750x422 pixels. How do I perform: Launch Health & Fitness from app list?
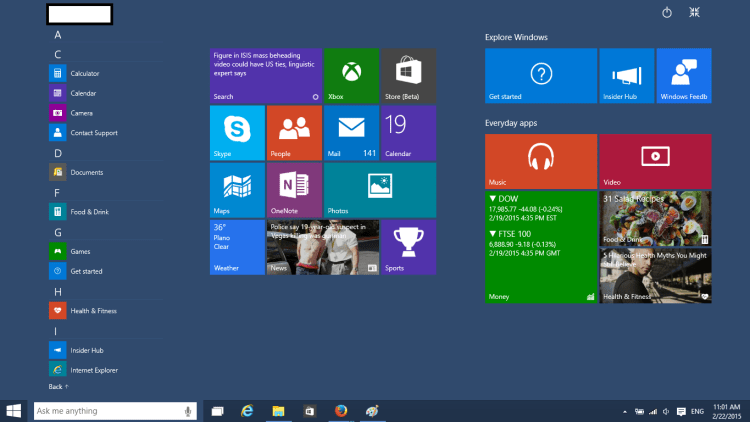pyautogui.click(x=105, y=311)
